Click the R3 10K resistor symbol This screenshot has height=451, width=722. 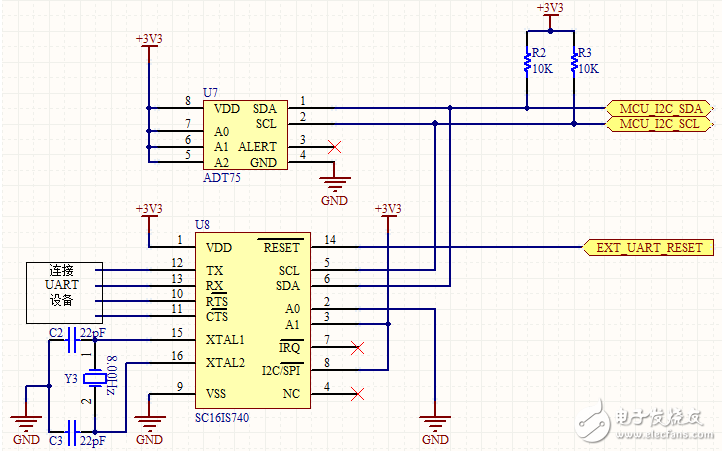click(x=575, y=62)
